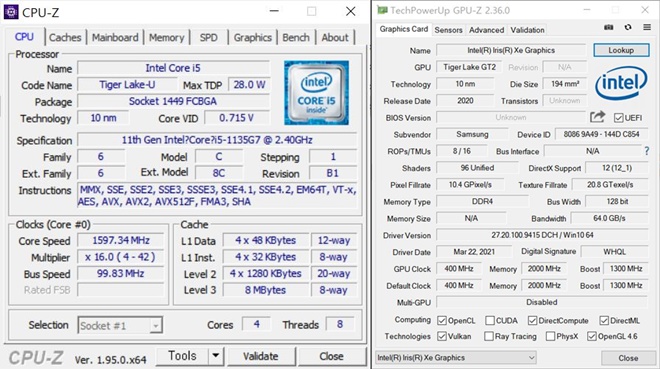Viewport: 660px width, 369px height.
Task: Switch to the Bench tab
Action: [x=296, y=37]
